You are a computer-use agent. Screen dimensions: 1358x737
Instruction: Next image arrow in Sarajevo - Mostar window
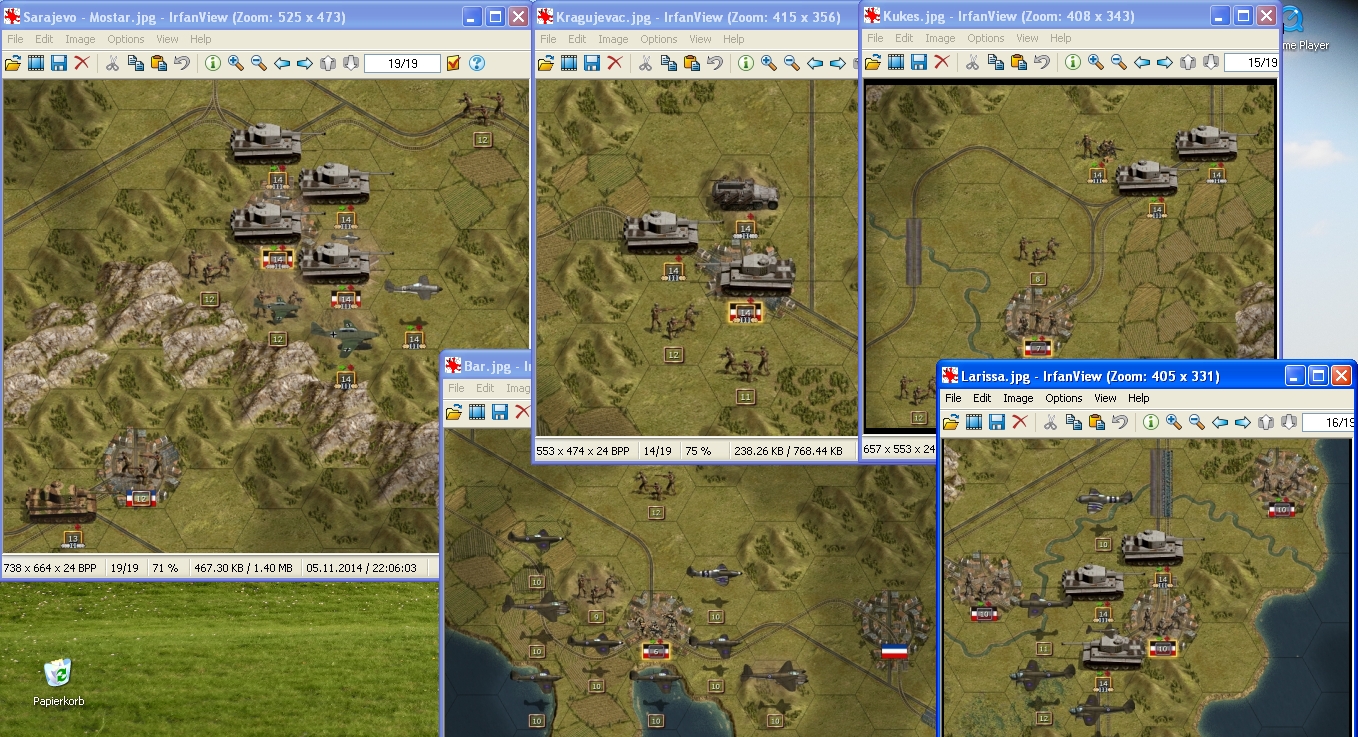pyautogui.click(x=305, y=63)
